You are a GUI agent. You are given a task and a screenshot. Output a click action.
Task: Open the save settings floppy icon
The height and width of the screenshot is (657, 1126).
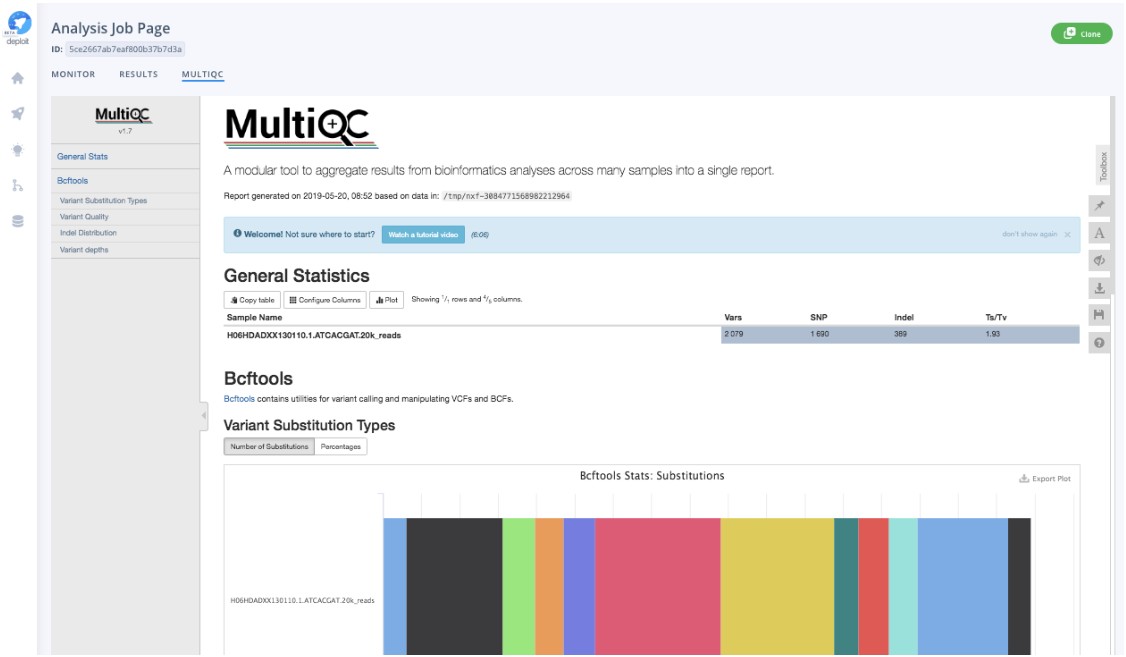pyautogui.click(x=1099, y=315)
